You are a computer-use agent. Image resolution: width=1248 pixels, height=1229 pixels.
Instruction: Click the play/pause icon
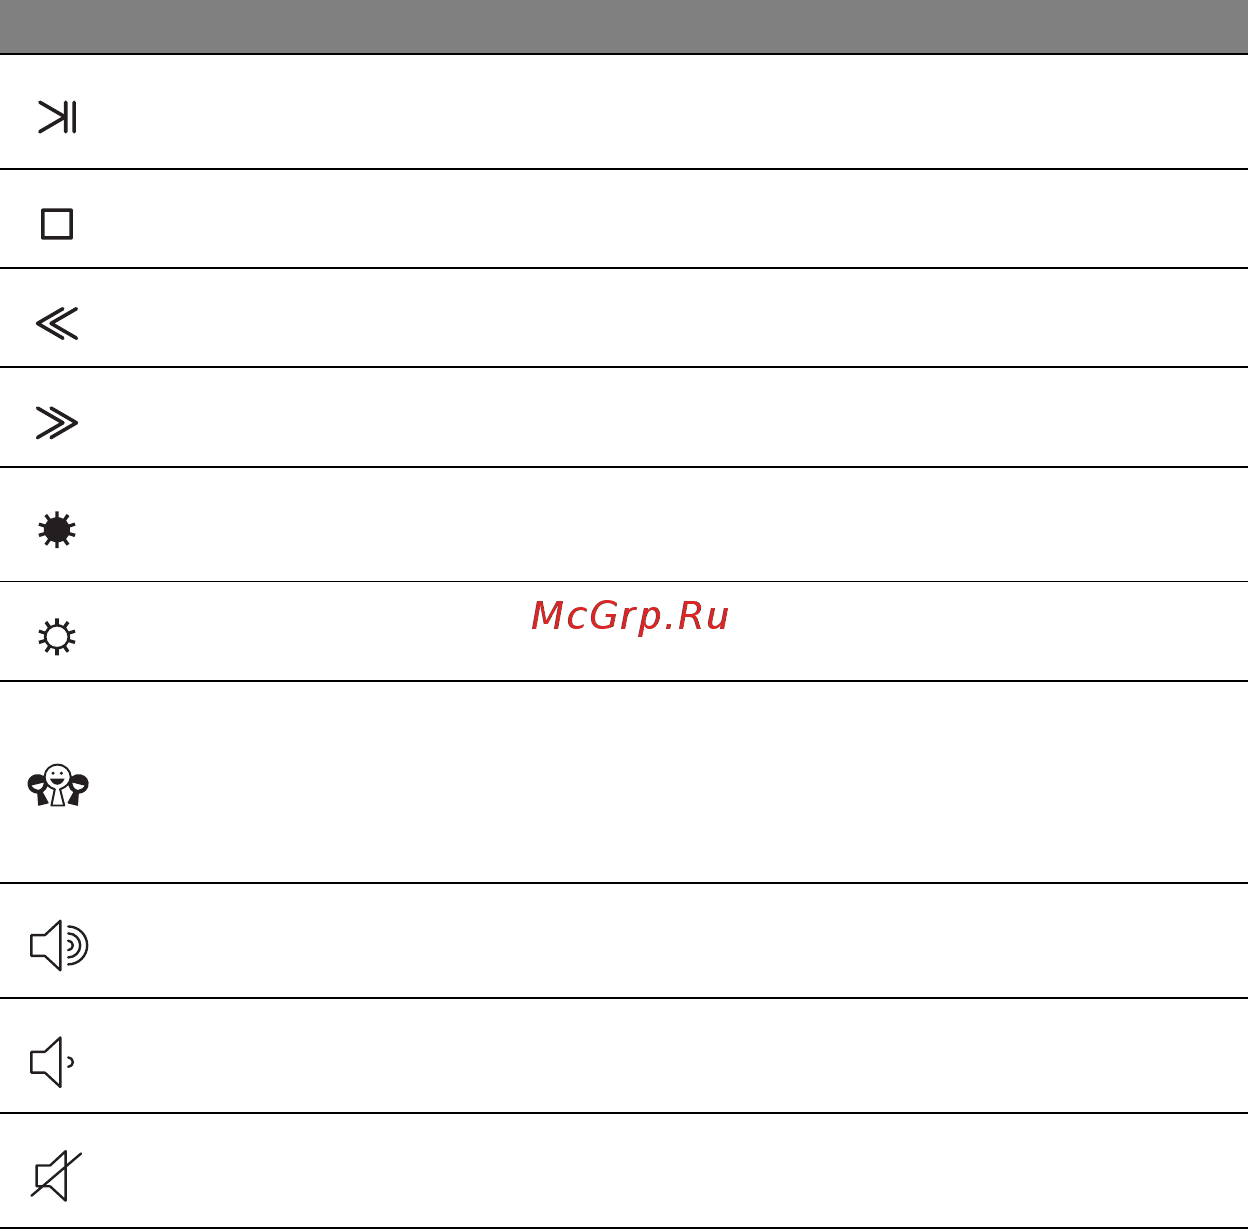tap(57, 117)
